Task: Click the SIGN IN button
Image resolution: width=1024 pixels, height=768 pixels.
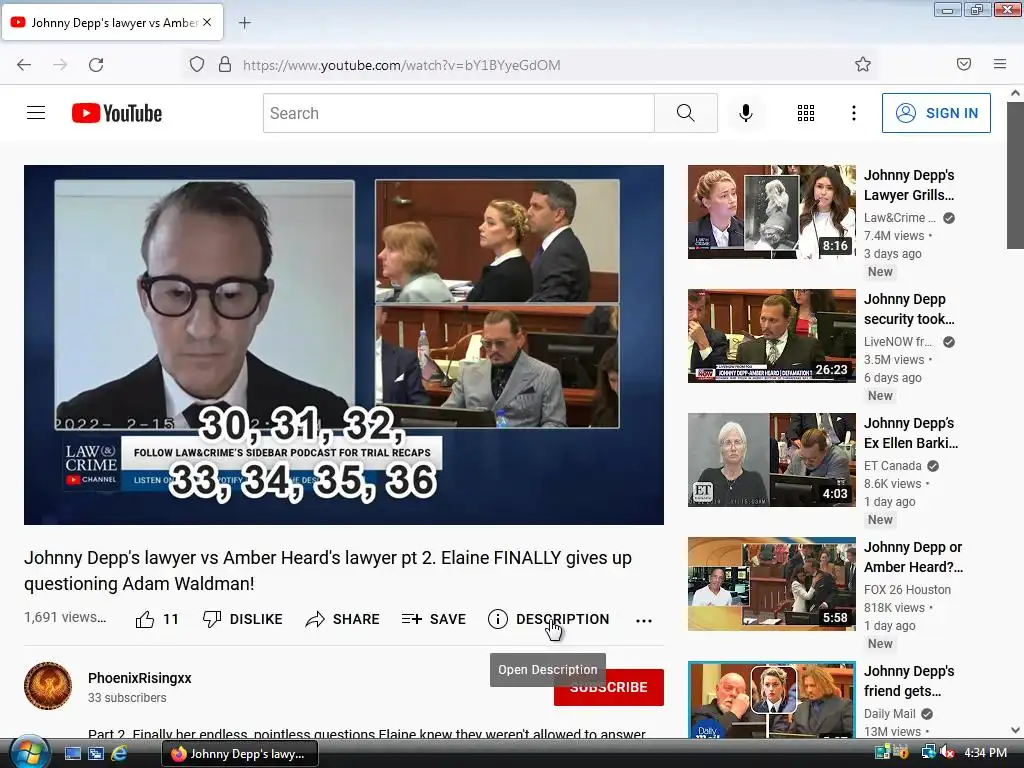Action: (936, 113)
